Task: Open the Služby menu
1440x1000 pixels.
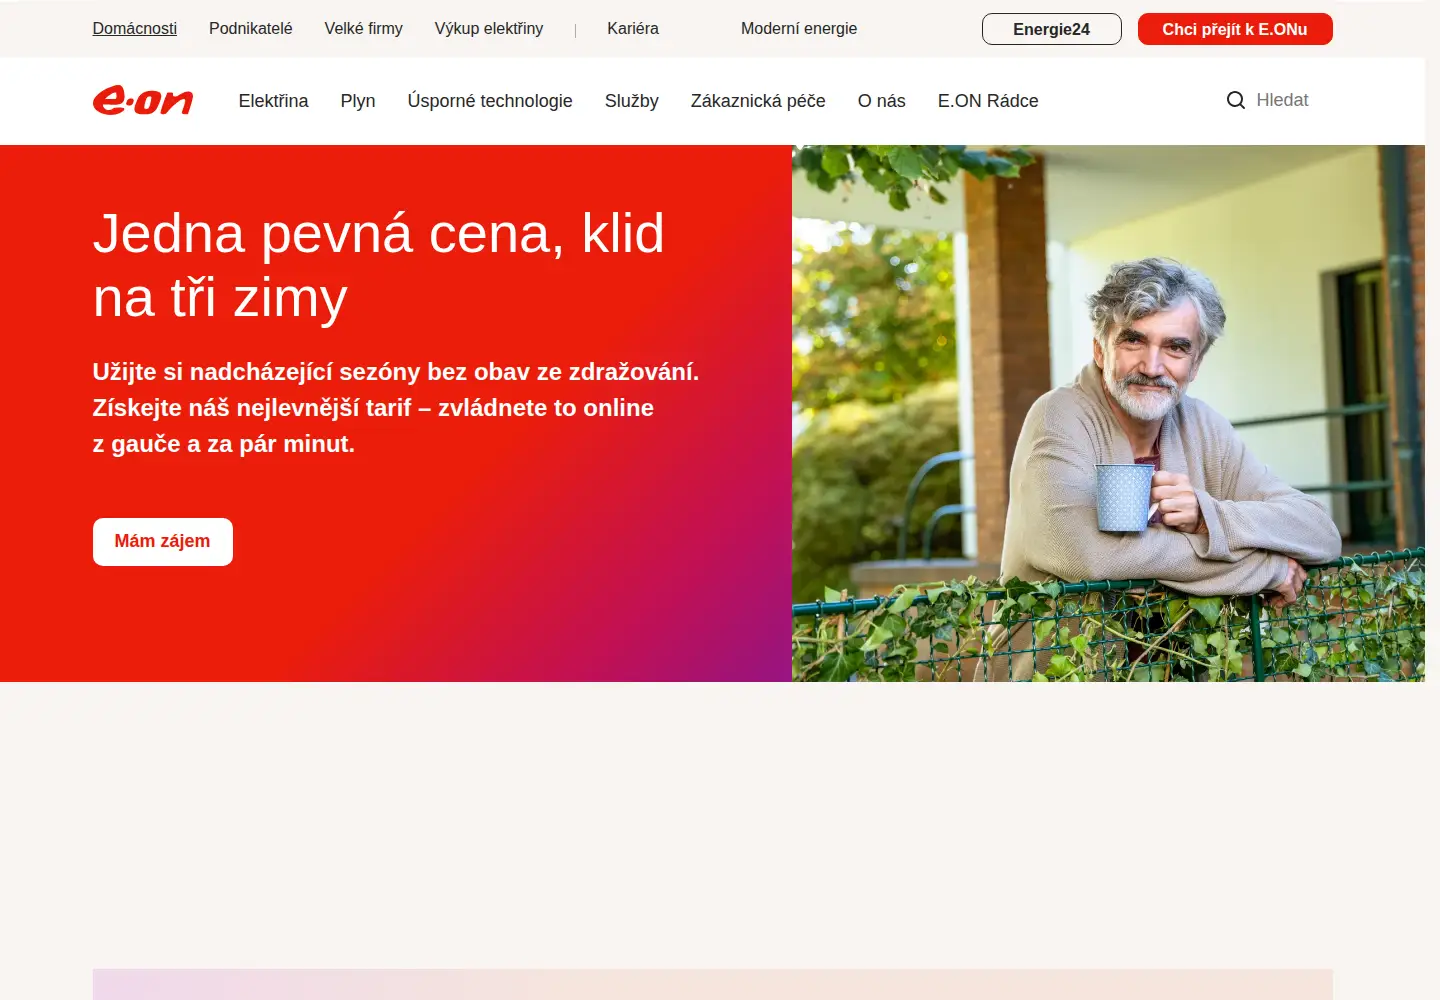Action: click(x=632, y=101)
